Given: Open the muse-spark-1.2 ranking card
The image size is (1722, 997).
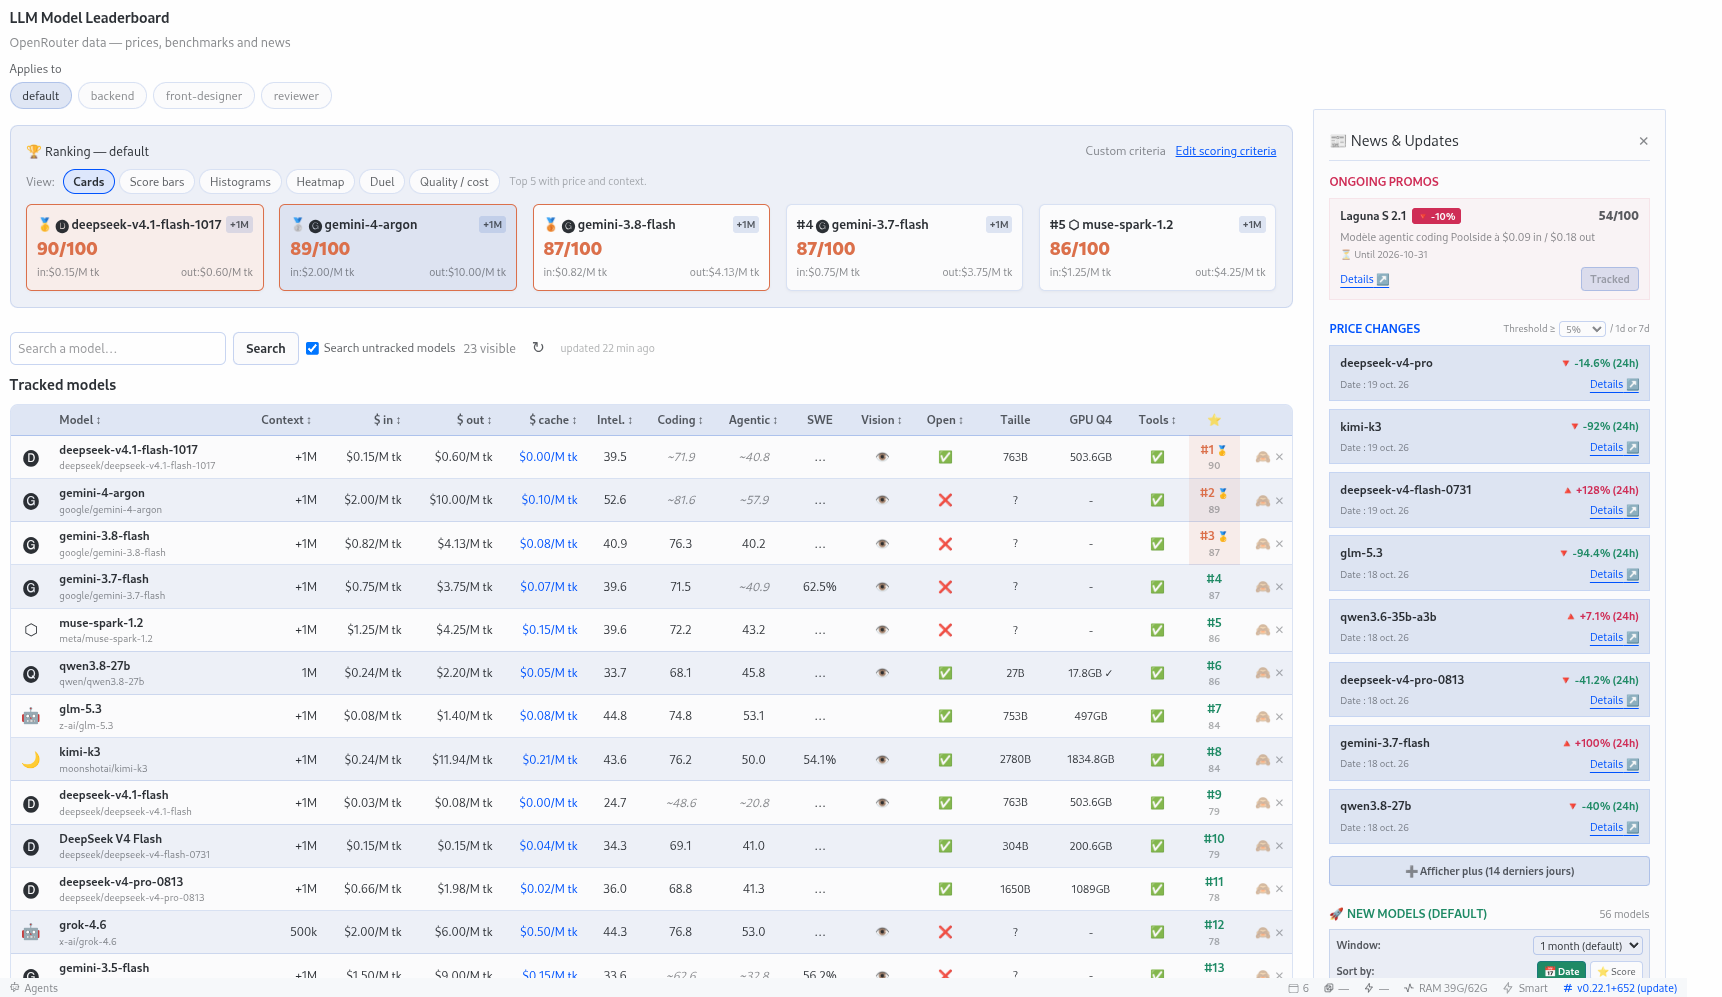Looking at the screenshot, I should 1157,248.
